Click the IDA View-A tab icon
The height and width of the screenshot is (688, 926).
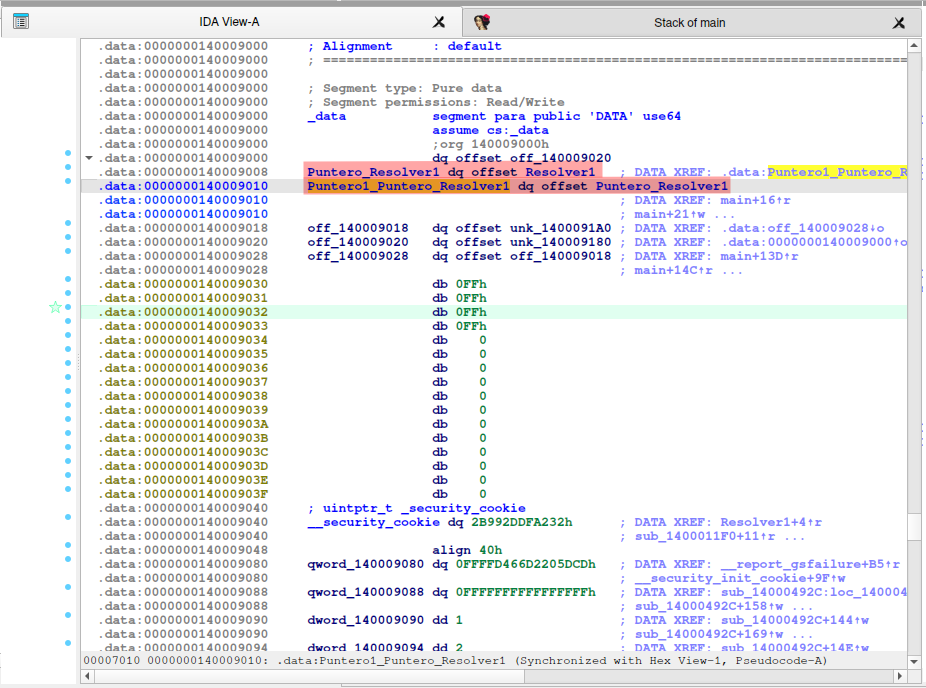coord(21,21)
